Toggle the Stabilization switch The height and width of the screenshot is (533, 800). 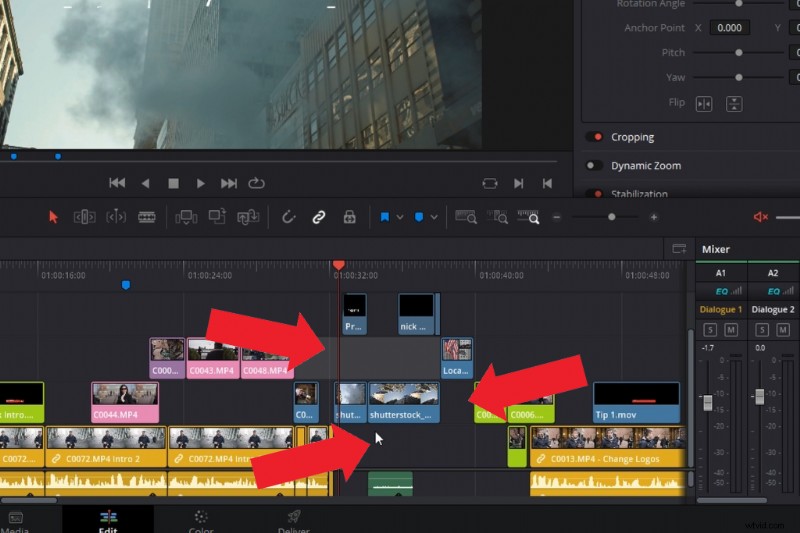pyautogui.click(x=594, y=193)
